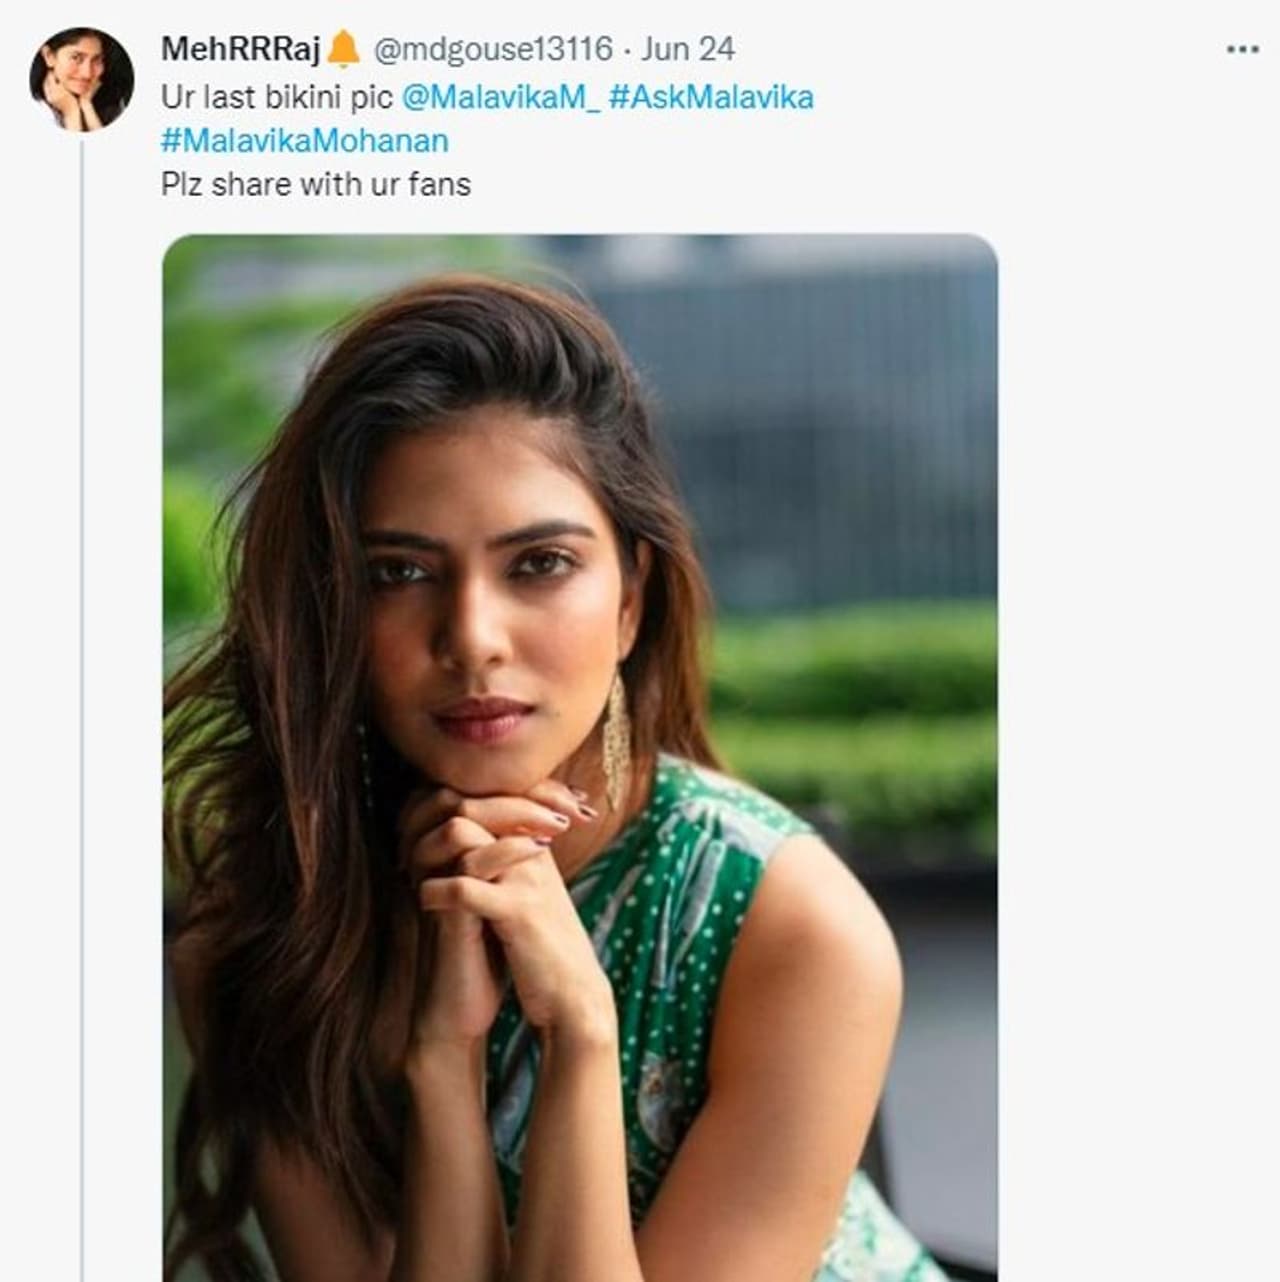This screenshot has width=1280, height=1282.
Task: Click the gold earring in the photo
Action: coord(616,740)
